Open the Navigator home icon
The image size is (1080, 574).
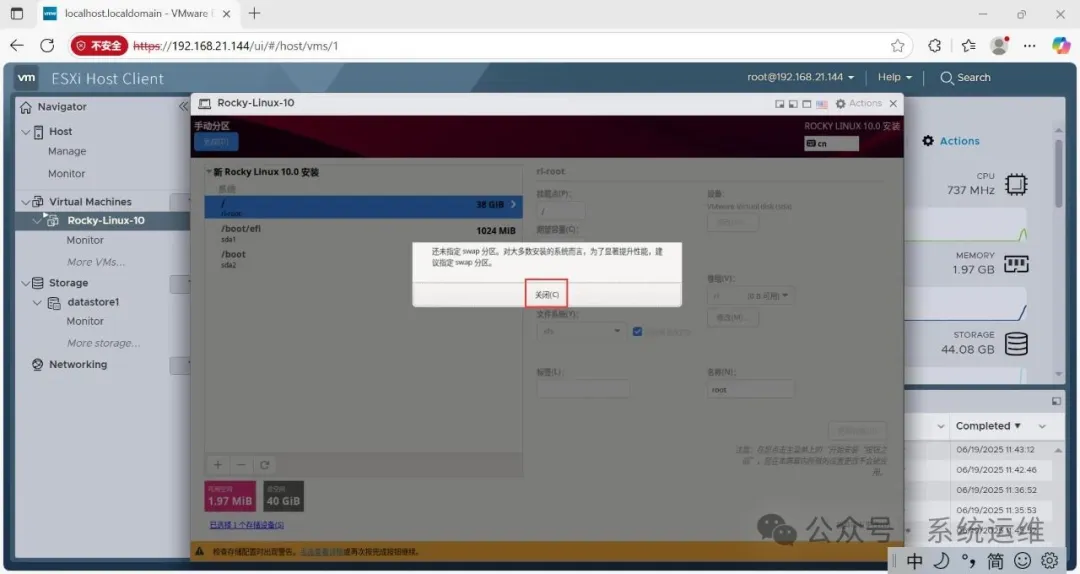coord(26,107)
